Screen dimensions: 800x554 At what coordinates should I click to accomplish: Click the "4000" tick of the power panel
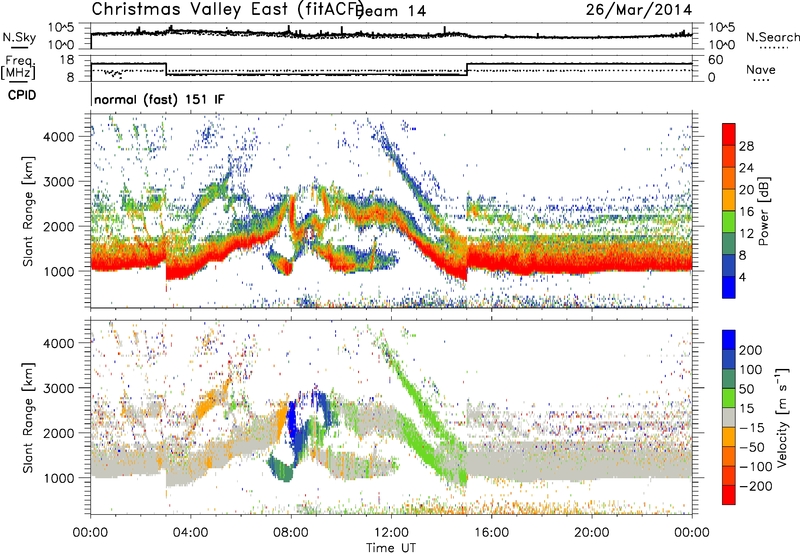point(58,137)
